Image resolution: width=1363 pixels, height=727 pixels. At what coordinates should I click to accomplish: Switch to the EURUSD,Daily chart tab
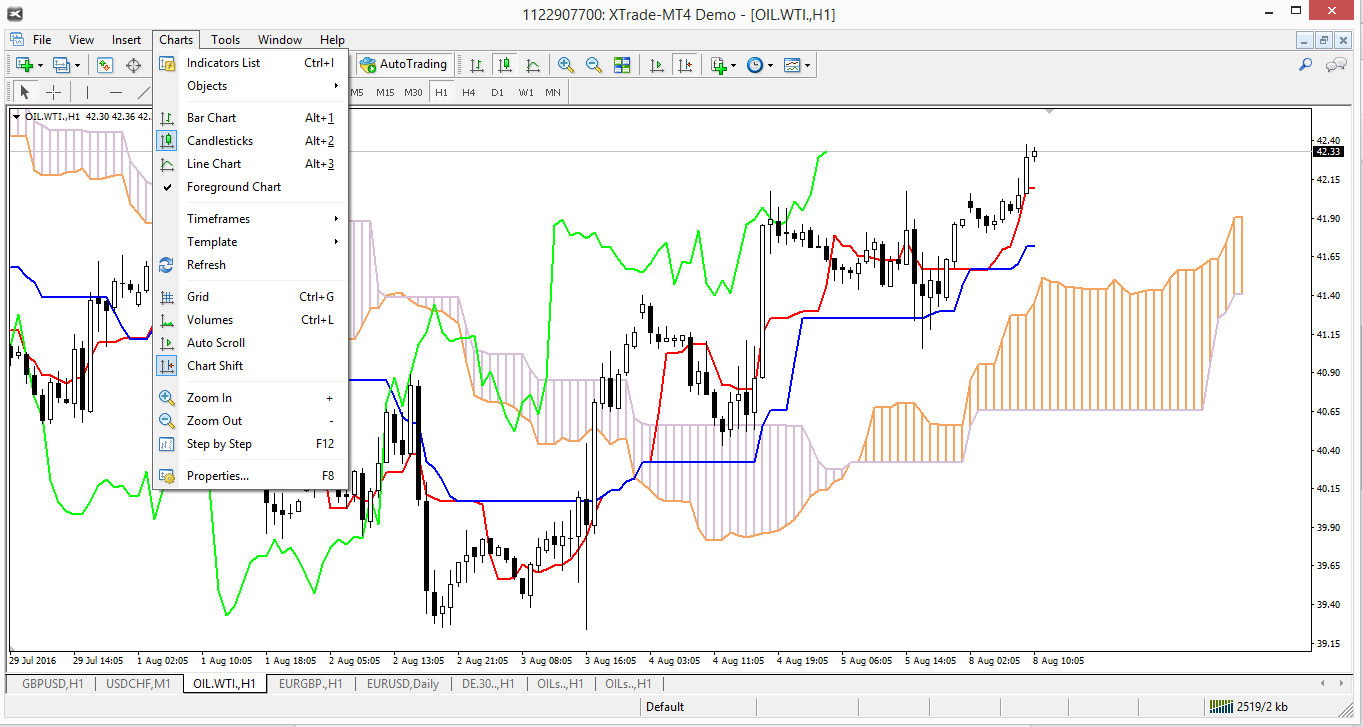click(402, 684)
